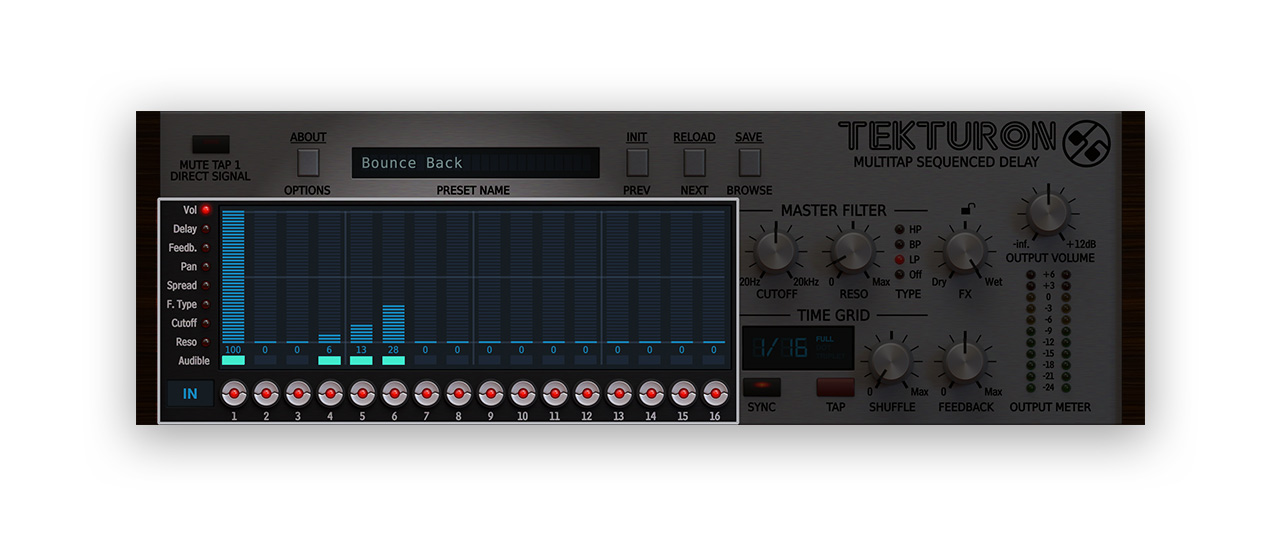Toggle Audible cell for tap 4
This screenshot has height=536, width=1280.
[329, 361]
